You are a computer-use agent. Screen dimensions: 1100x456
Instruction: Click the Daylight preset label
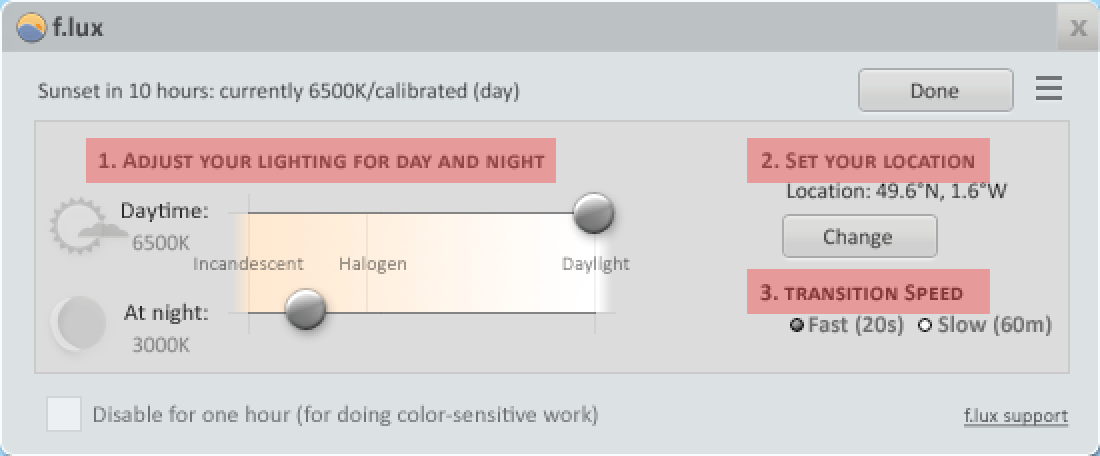tap(596, 264)
